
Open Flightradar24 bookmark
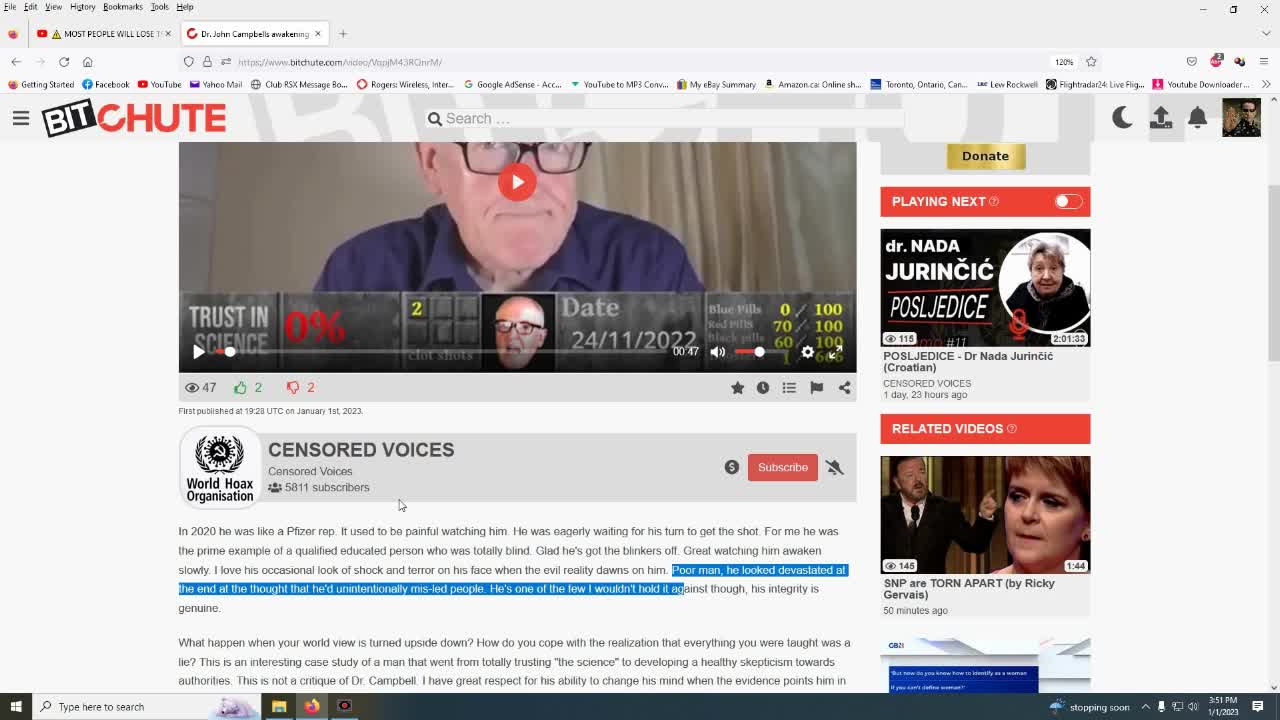(x=1095, y=84)
